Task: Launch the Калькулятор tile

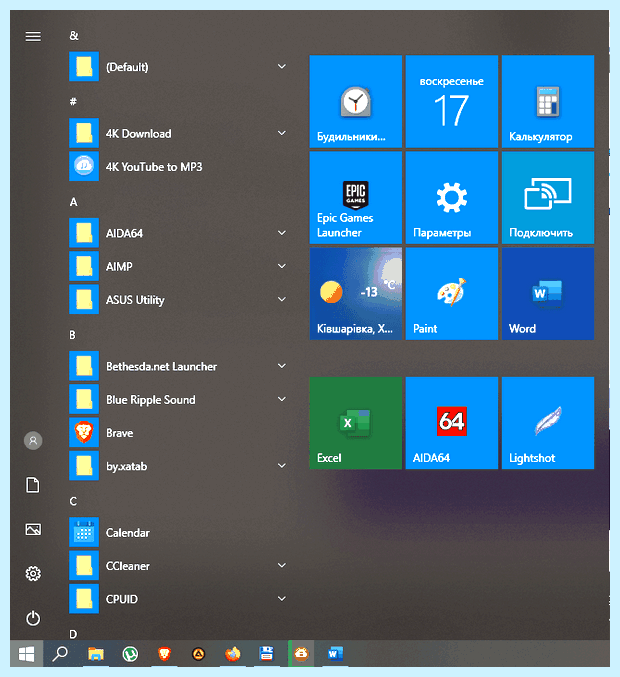Action: pyautogui.click(x=547, y=101)
